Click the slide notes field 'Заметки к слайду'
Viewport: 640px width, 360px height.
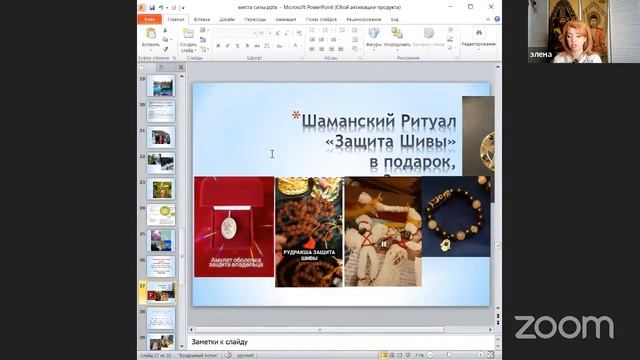click(x=341, y=342)
